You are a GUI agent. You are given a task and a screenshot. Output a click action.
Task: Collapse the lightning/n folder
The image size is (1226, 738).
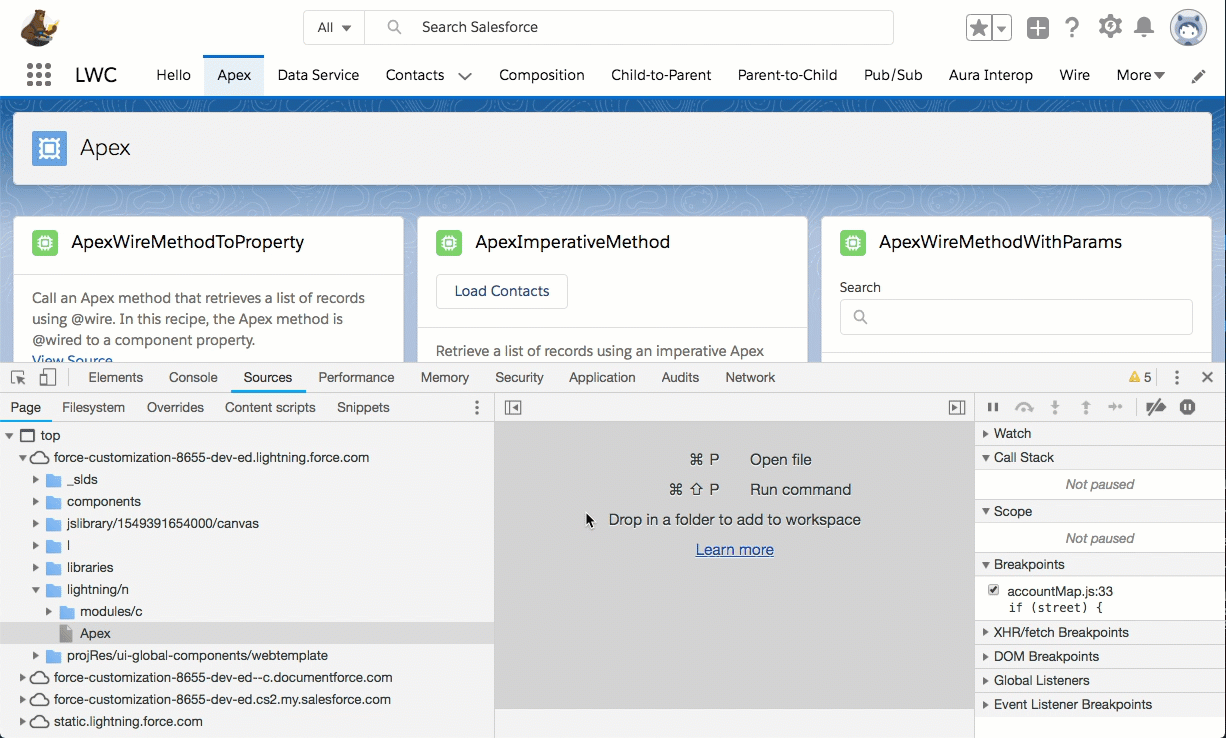click(36, 589)
